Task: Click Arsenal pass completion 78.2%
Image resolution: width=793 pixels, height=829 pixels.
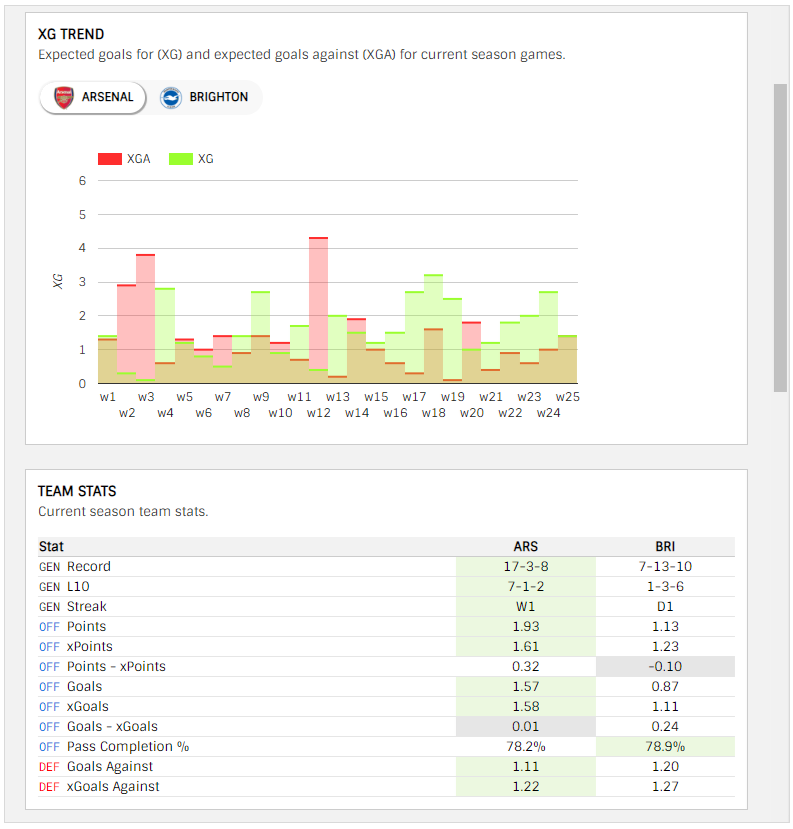Action: 525,747
